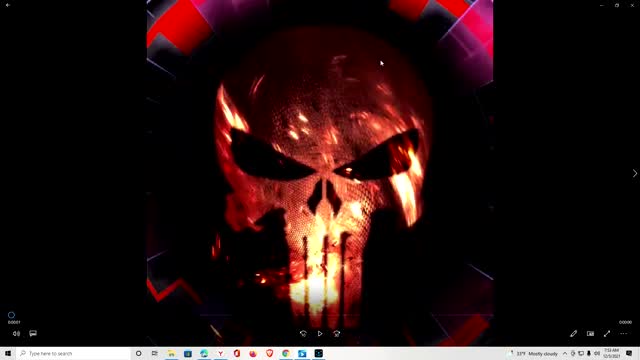This screenshot has height=360, width=640.
Task: Go back with the top-left arrow
Action: [8, 5]
